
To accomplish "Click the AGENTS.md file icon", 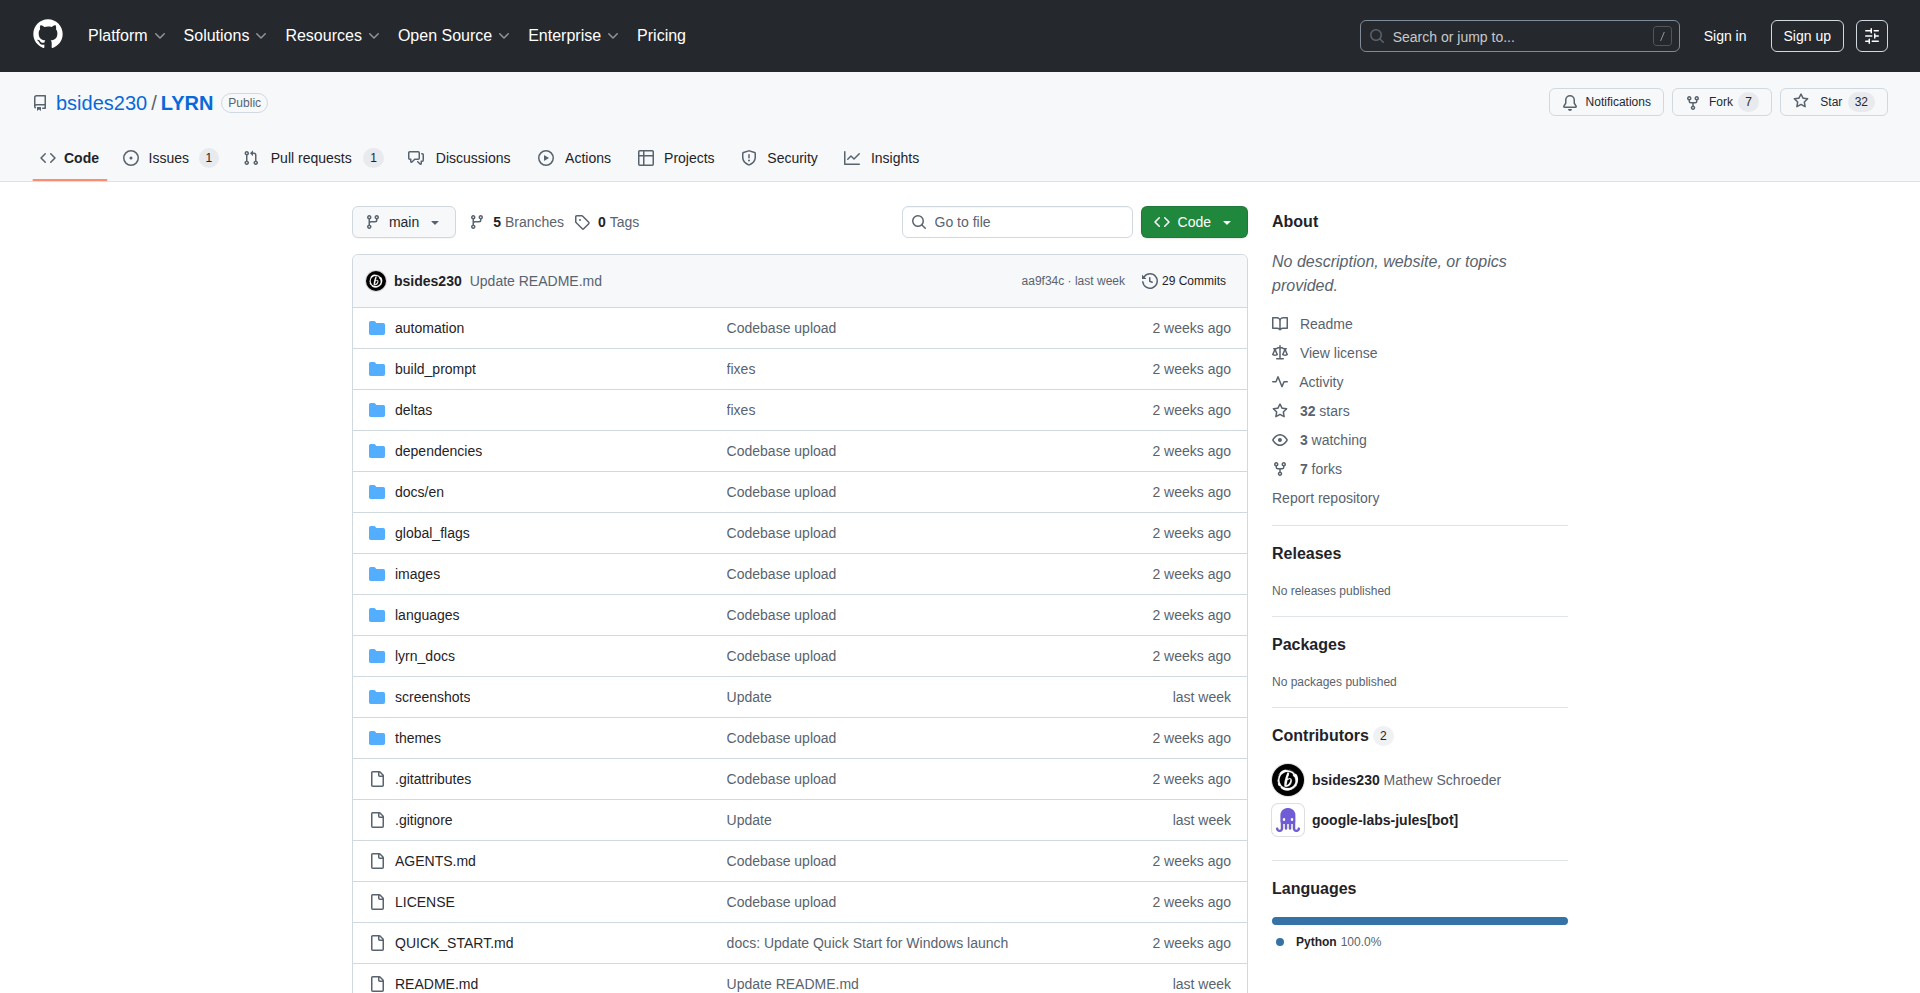I will click(x=377, y=861).
